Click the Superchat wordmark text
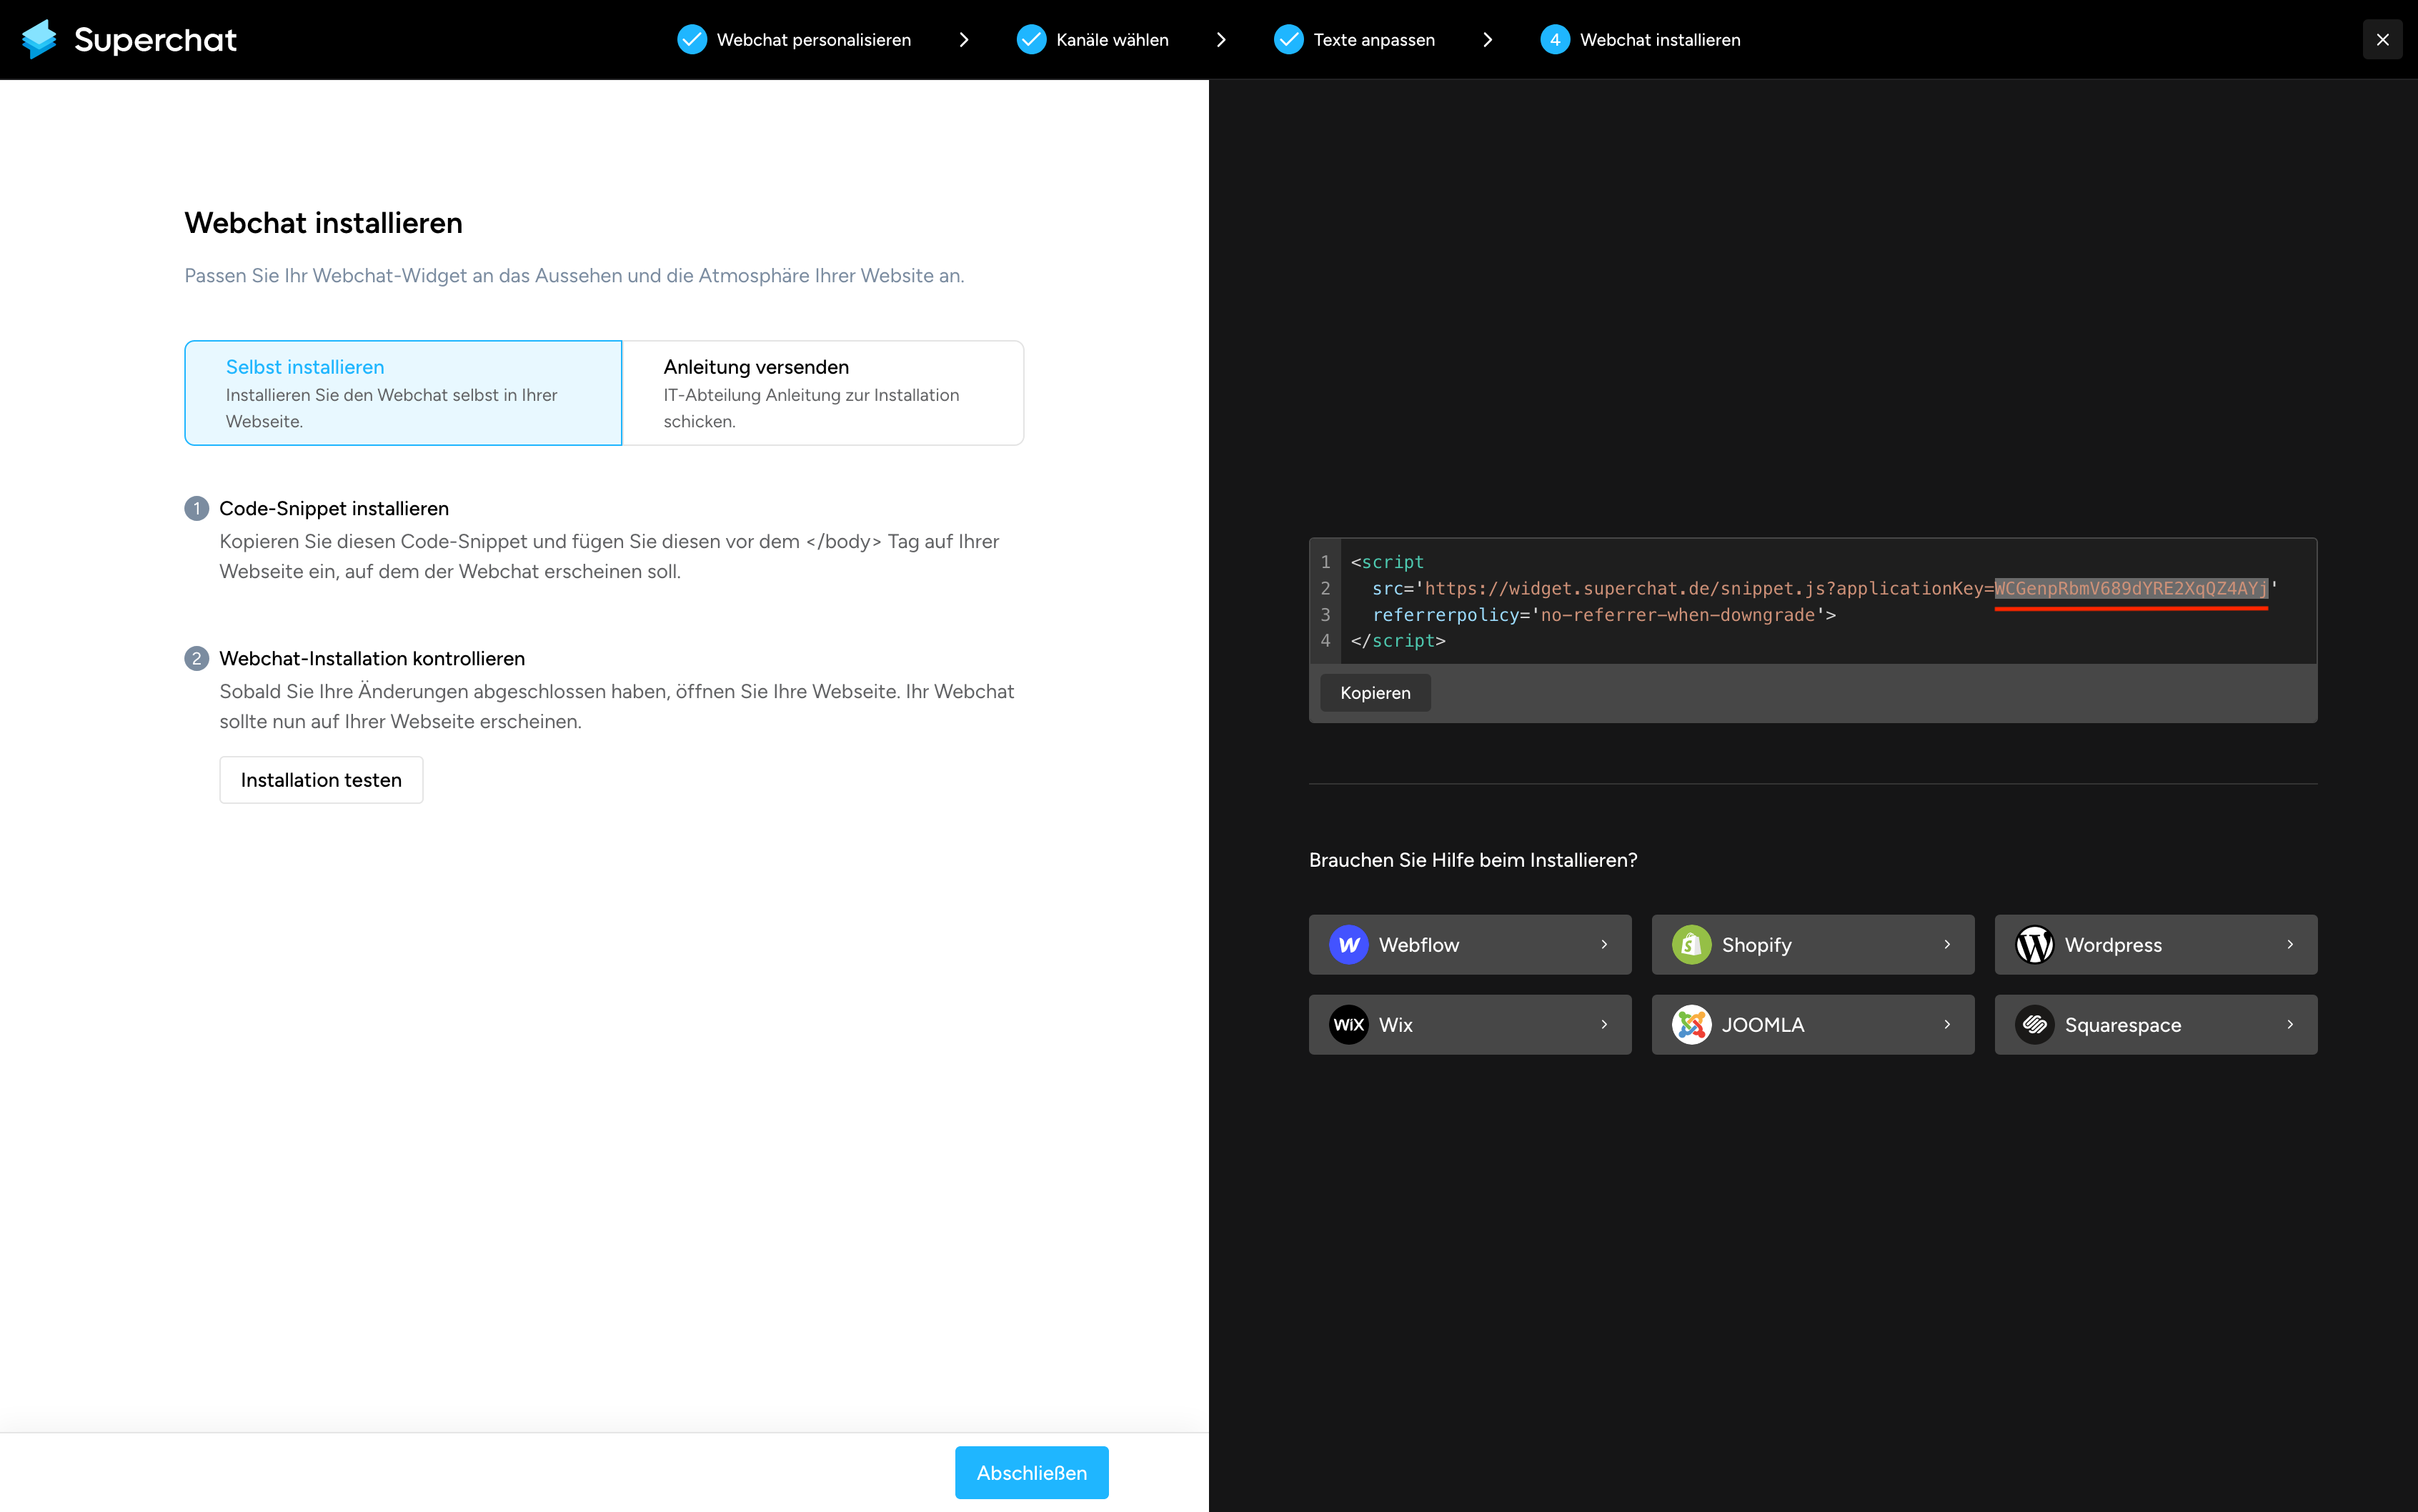Viewport: 2418px width, 1512px height. click(x=155, y=40)
